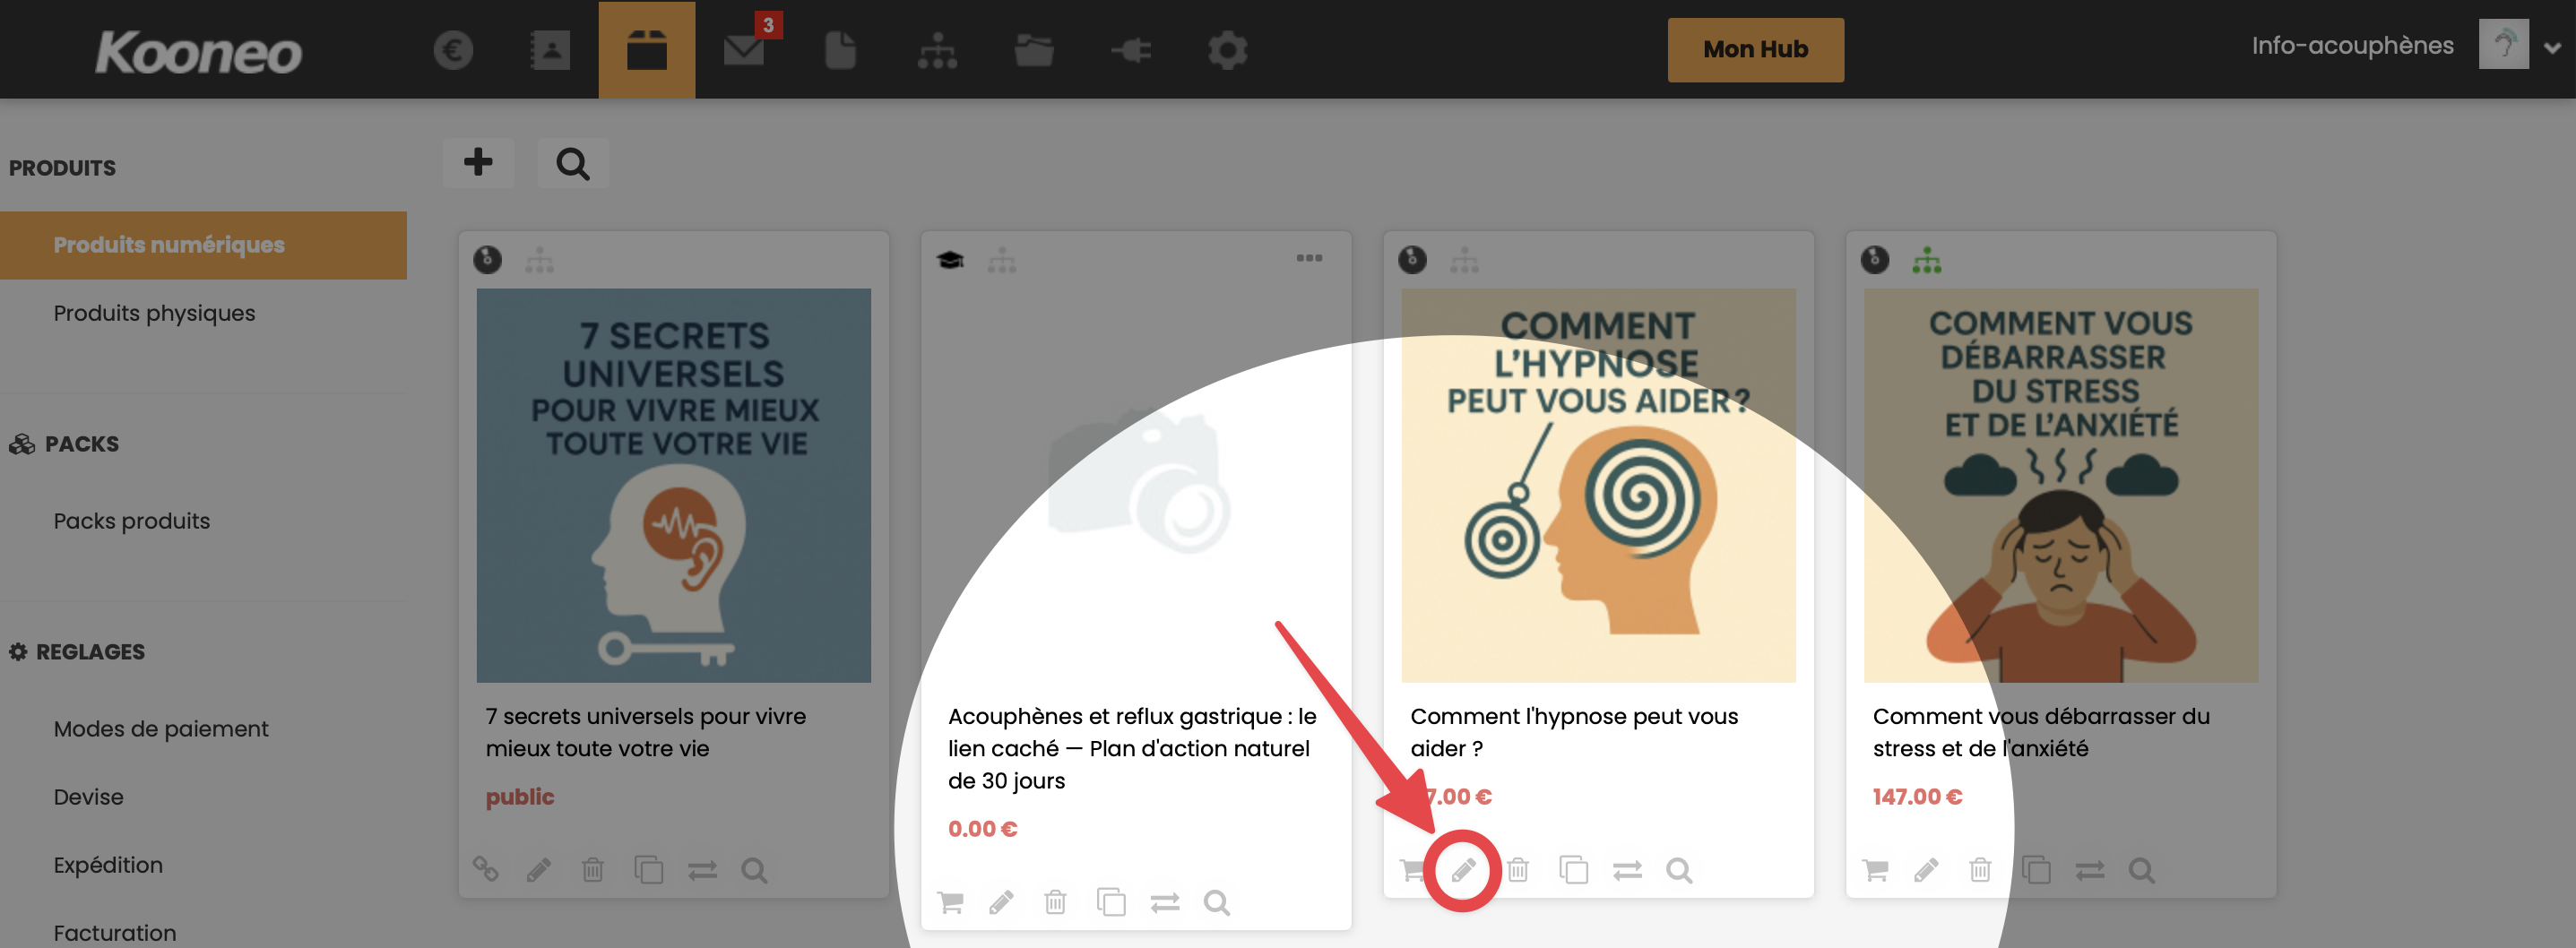The image size is (2576, 948).
Task: Open Facturation settings
Action: tap(114, 933)
